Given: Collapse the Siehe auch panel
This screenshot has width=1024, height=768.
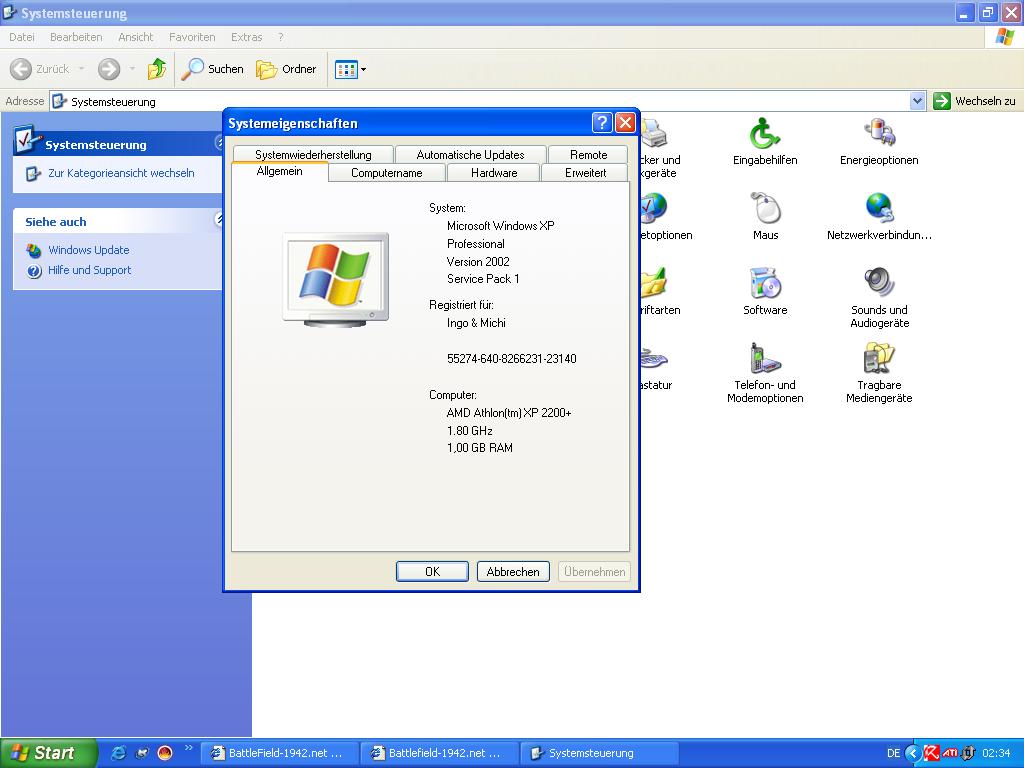Looking at the screenshot, I should point(219,220).
